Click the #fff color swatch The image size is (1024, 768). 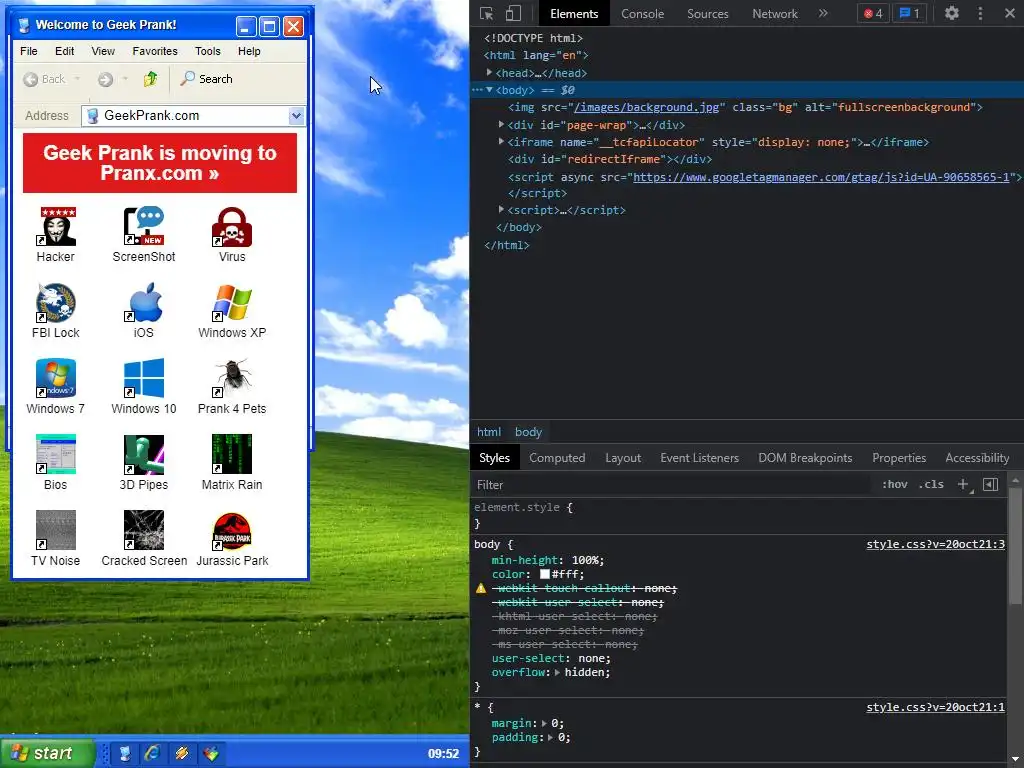click(x=545, y=574)
